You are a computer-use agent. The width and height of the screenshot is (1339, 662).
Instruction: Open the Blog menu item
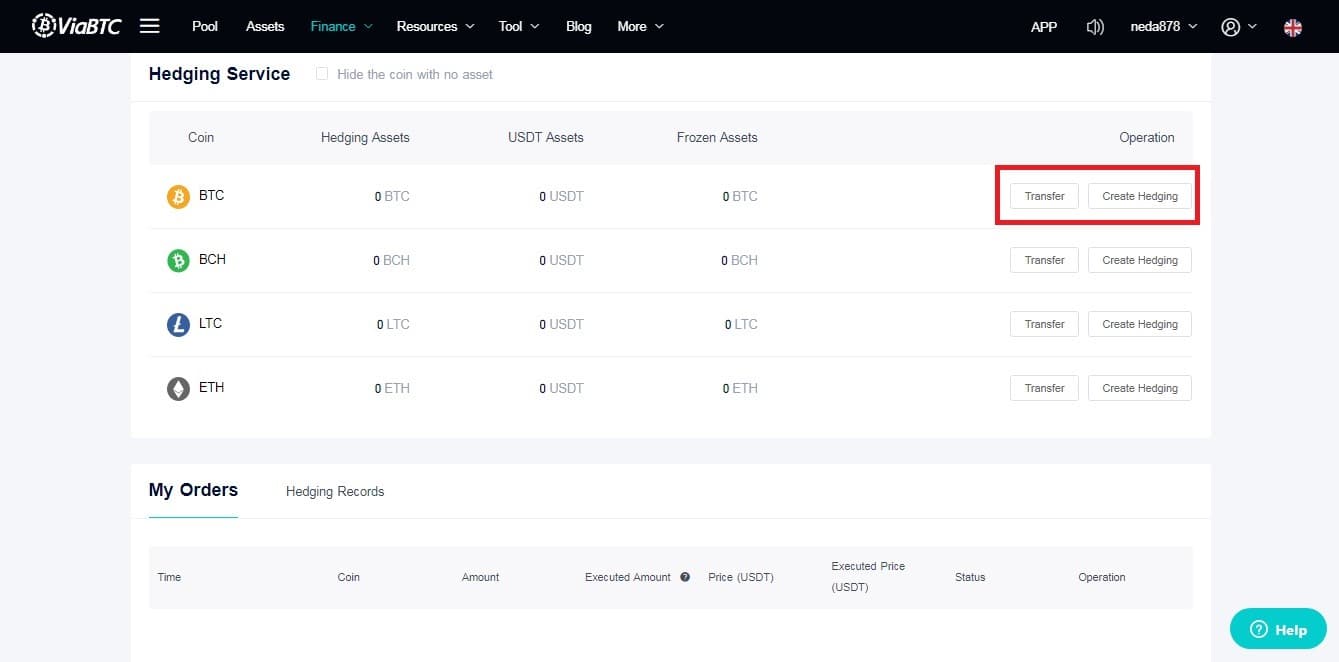(578, 26)
